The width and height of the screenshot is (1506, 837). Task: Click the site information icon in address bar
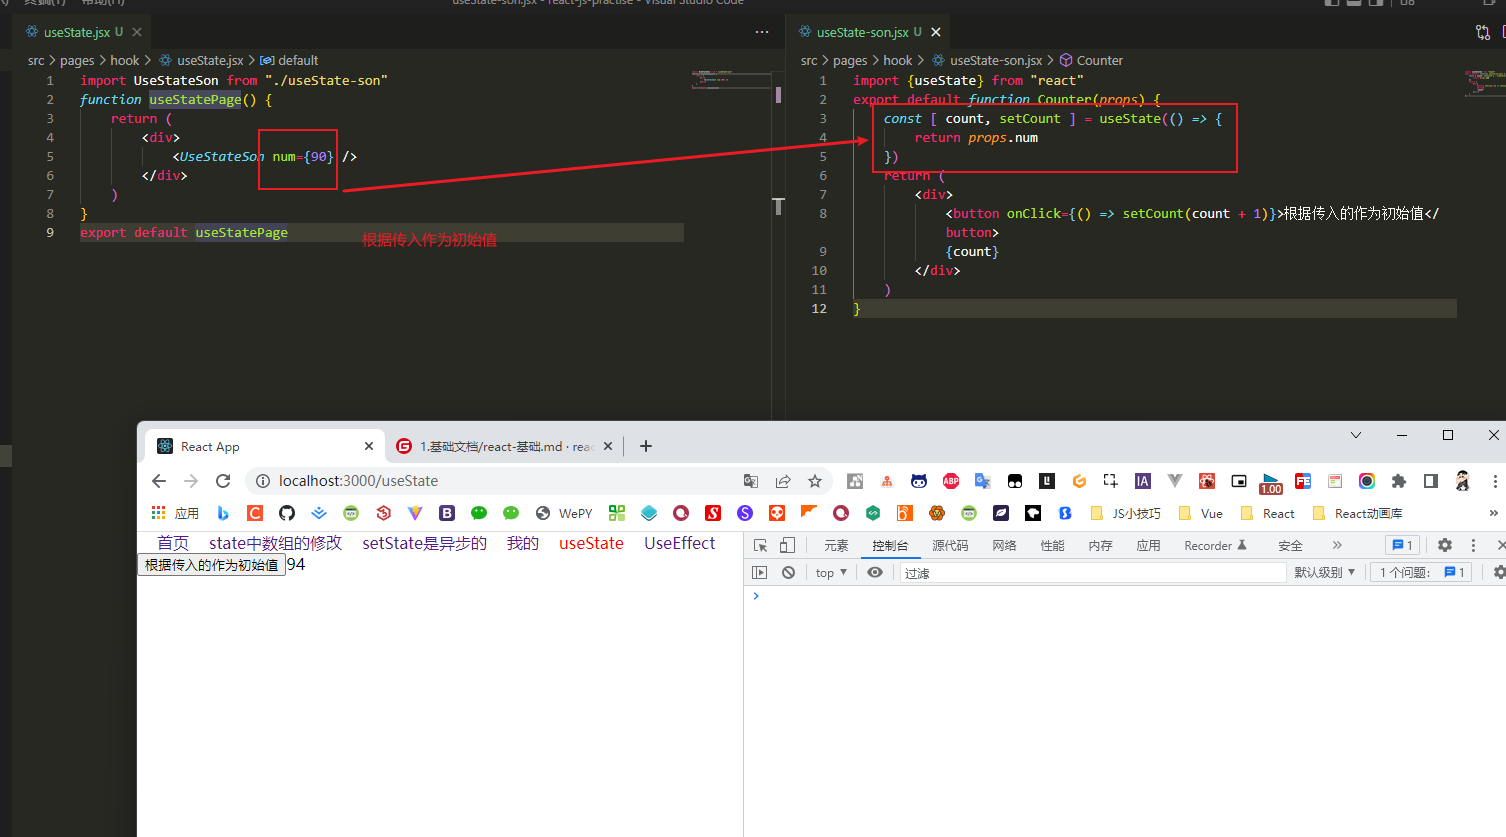[x=263, y=481]
